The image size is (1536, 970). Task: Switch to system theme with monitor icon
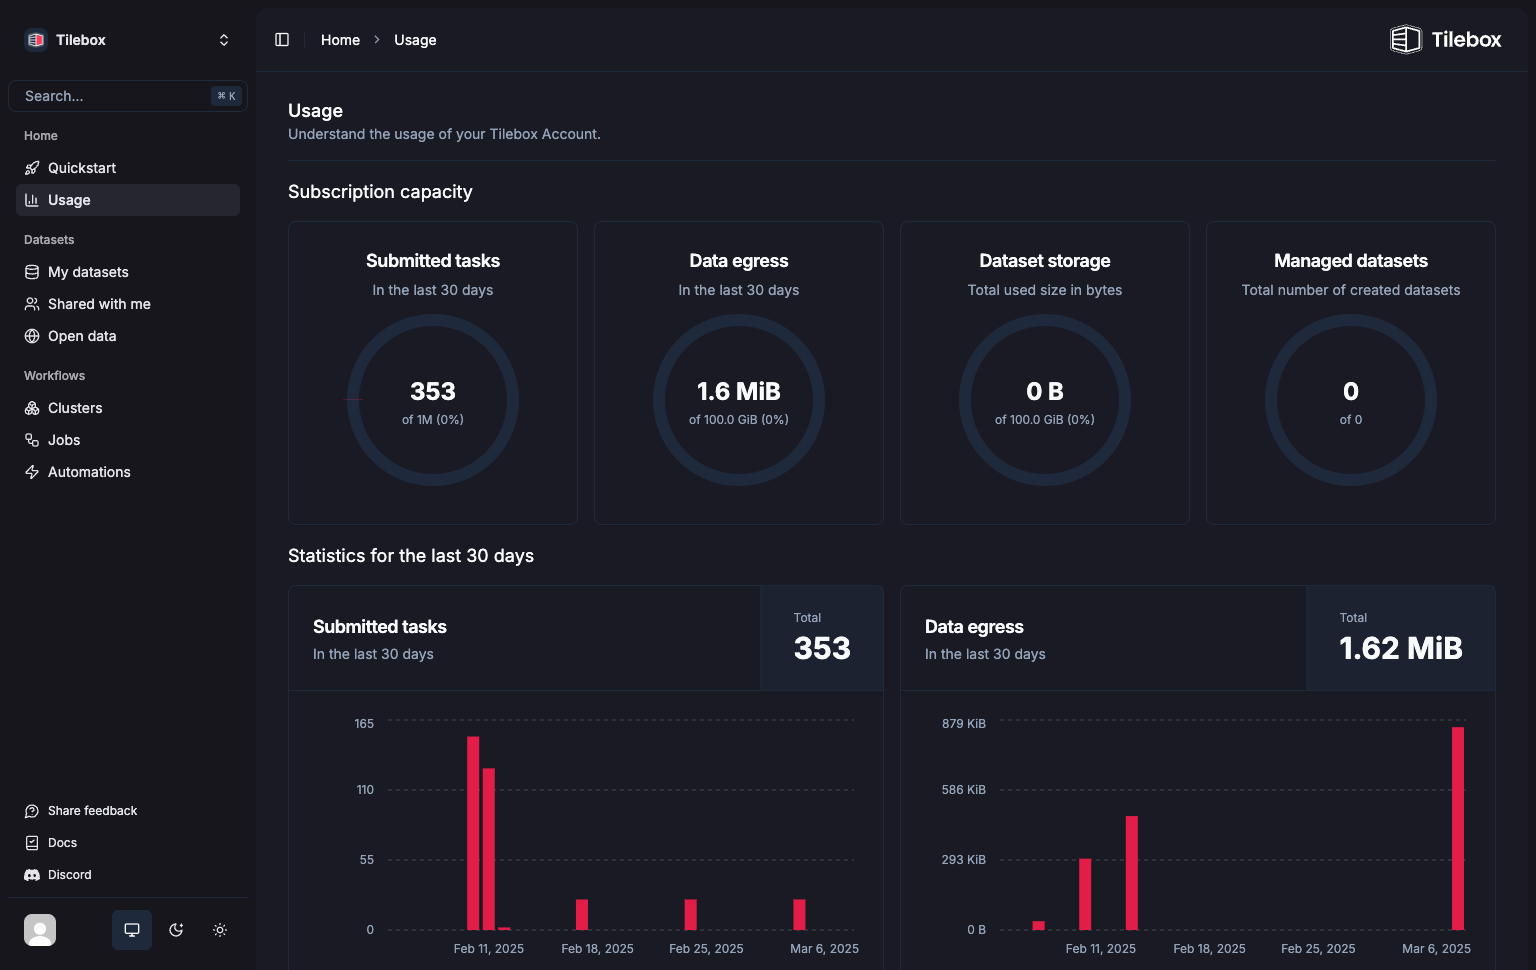132,930
